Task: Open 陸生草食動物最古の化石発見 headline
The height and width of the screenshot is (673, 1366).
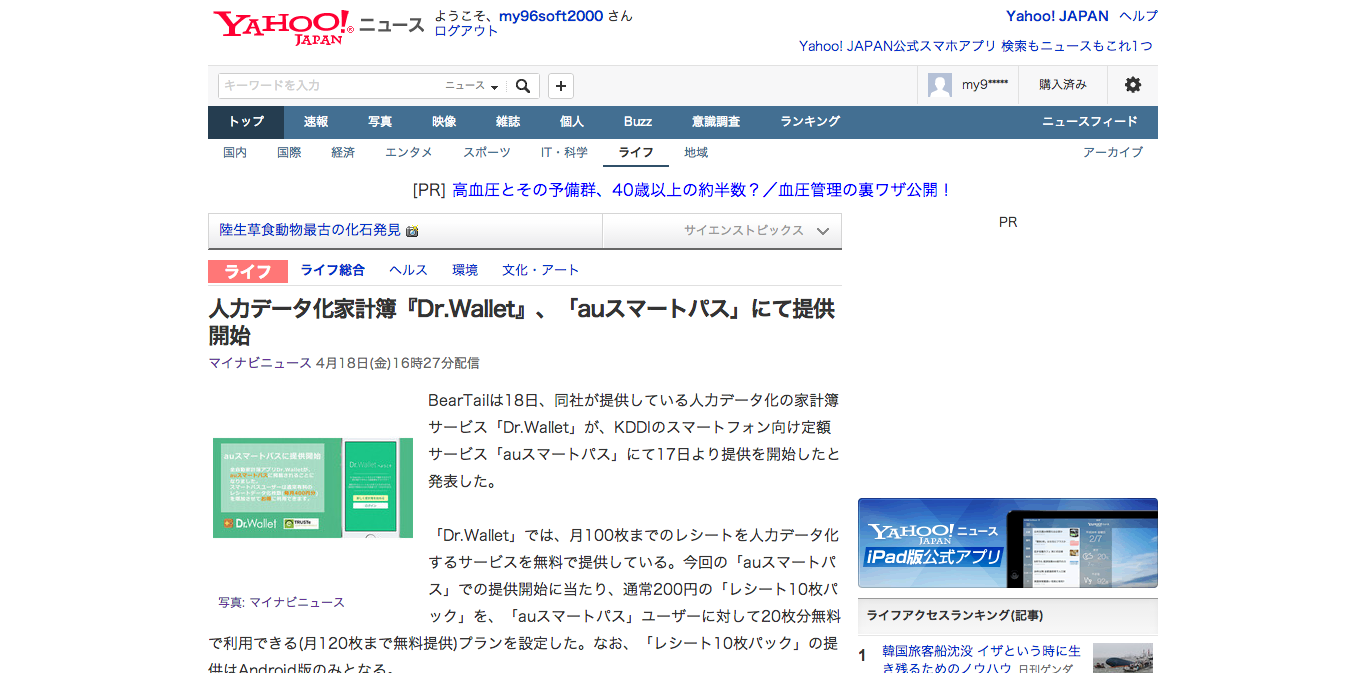Action: point(310,230)
